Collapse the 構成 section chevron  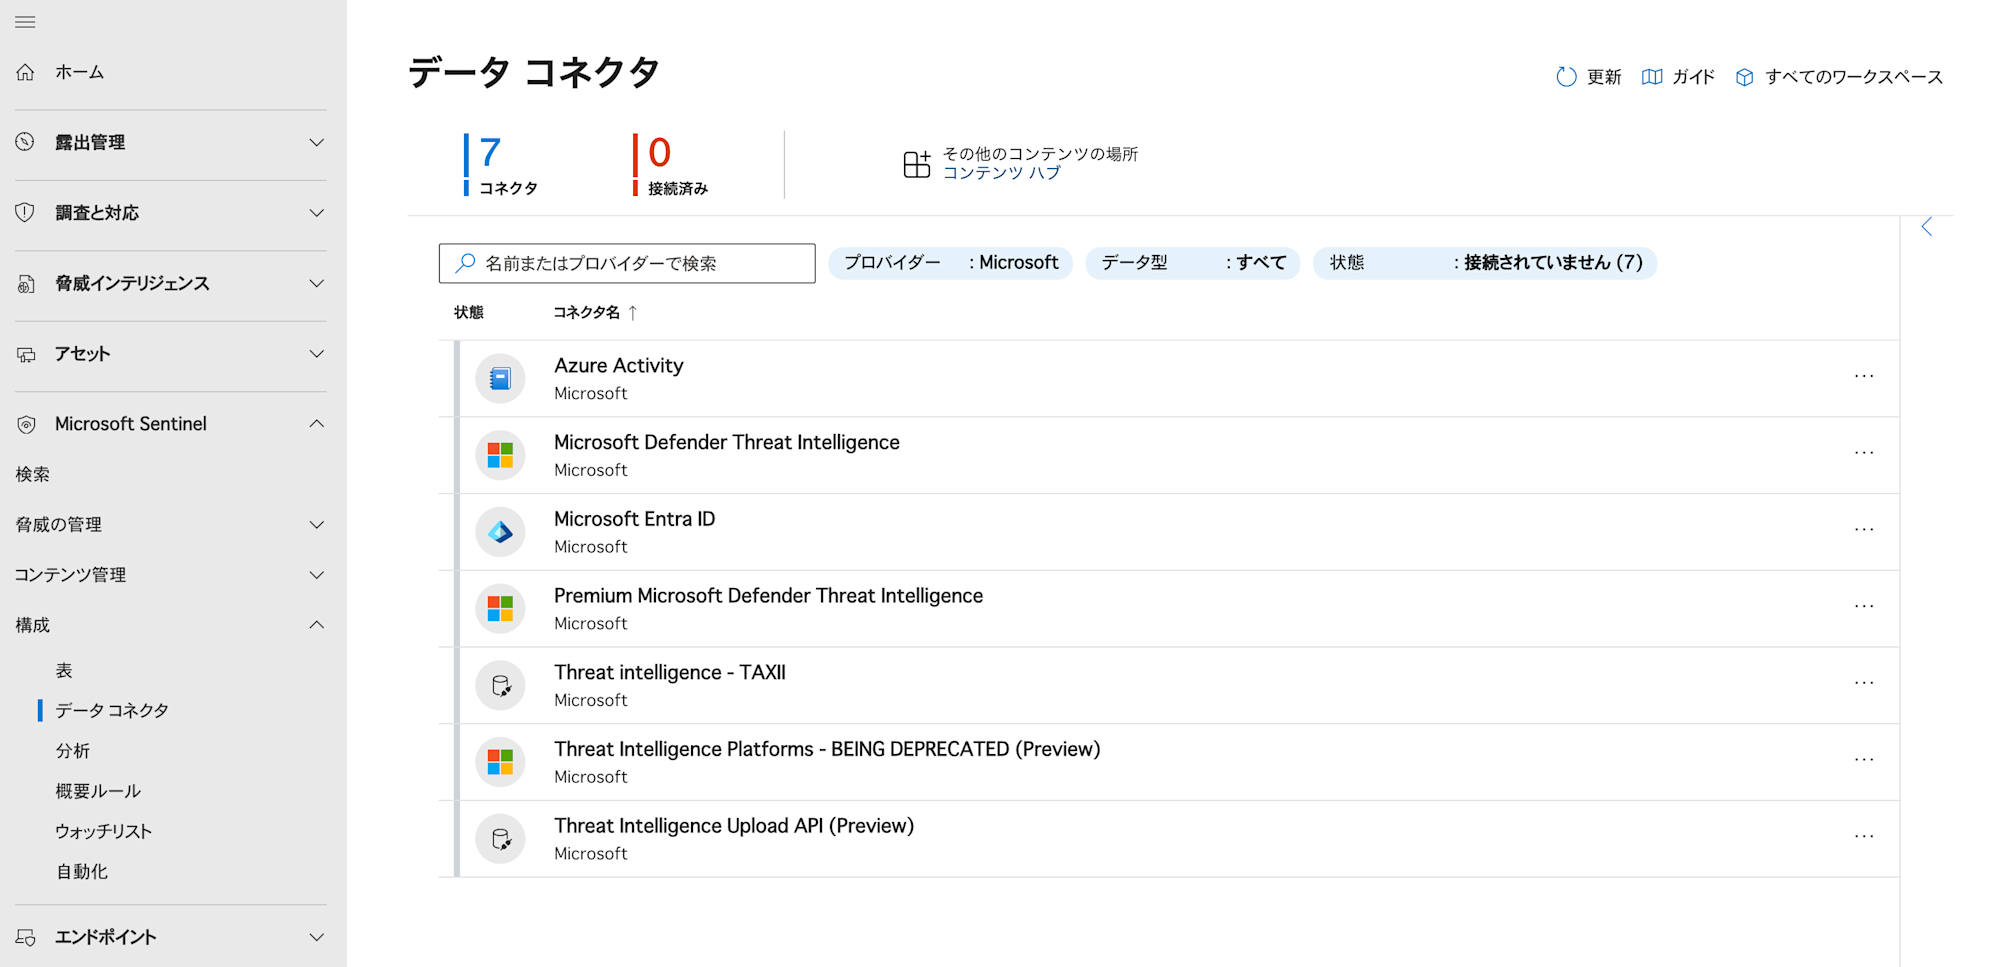316,625
